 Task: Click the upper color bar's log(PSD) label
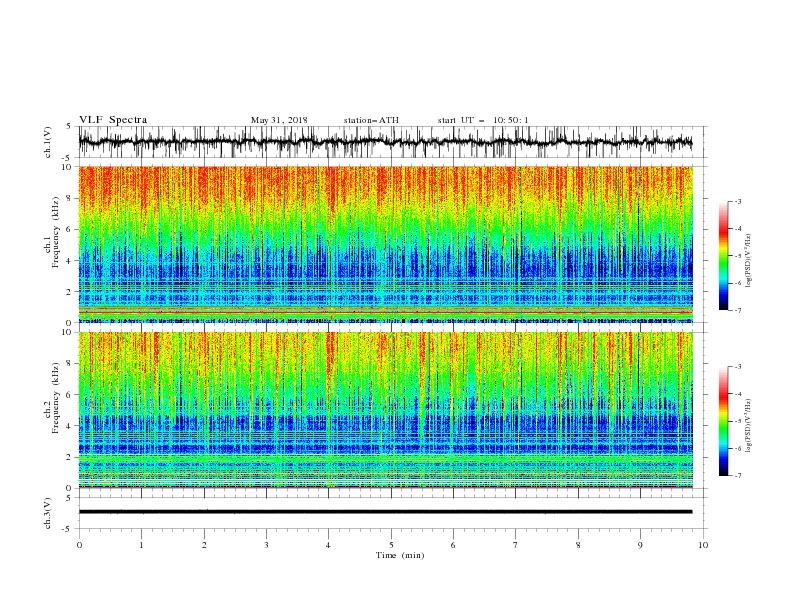pos(749,261)
